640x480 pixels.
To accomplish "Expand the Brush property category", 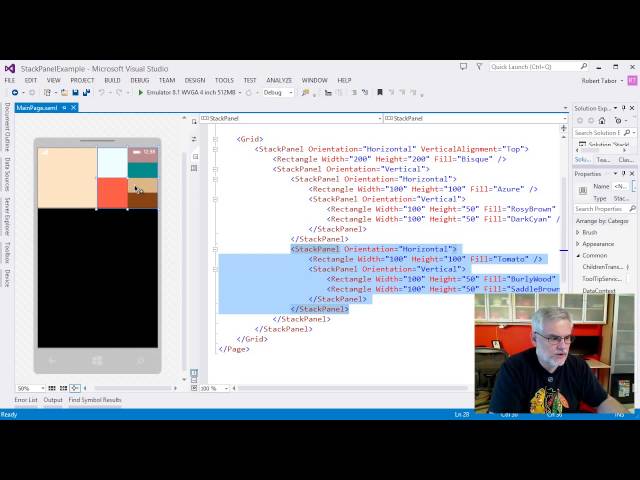I will click(578, 232).
